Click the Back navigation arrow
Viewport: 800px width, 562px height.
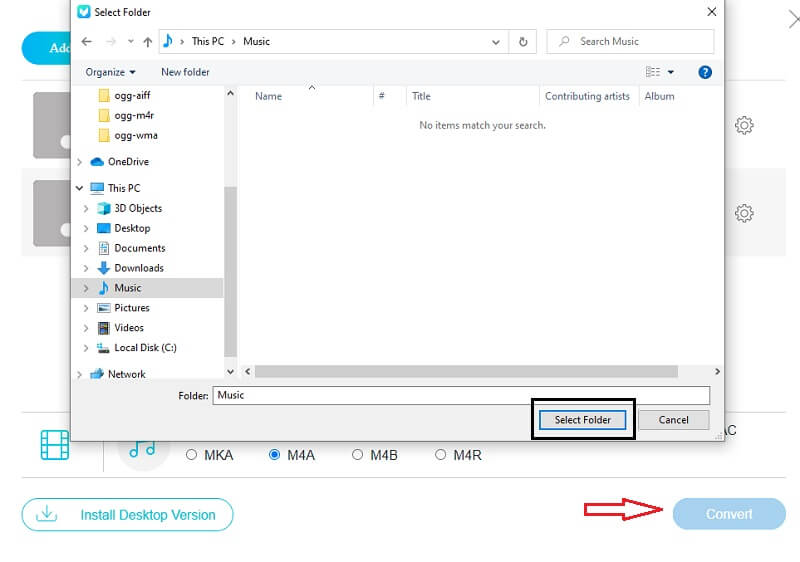86,42
